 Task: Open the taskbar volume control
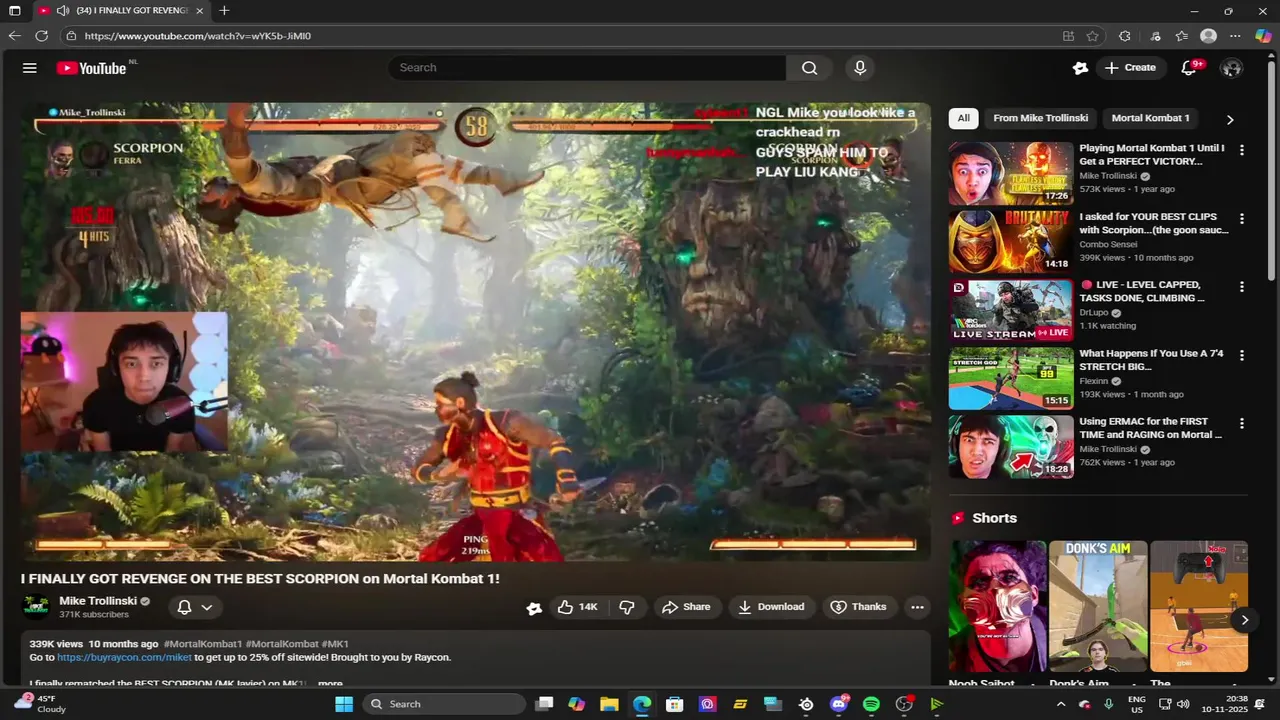[1183, 704]
